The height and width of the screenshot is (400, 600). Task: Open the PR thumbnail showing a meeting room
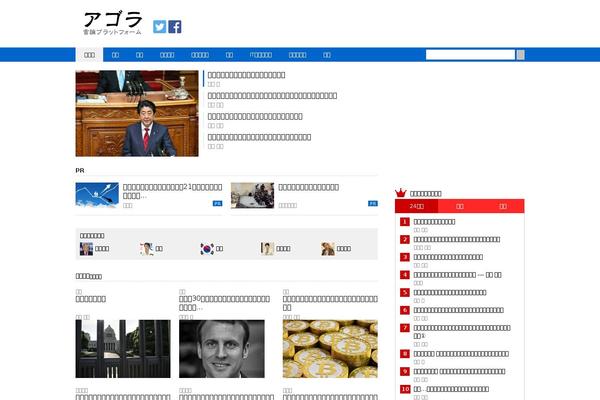coord(253,195)
